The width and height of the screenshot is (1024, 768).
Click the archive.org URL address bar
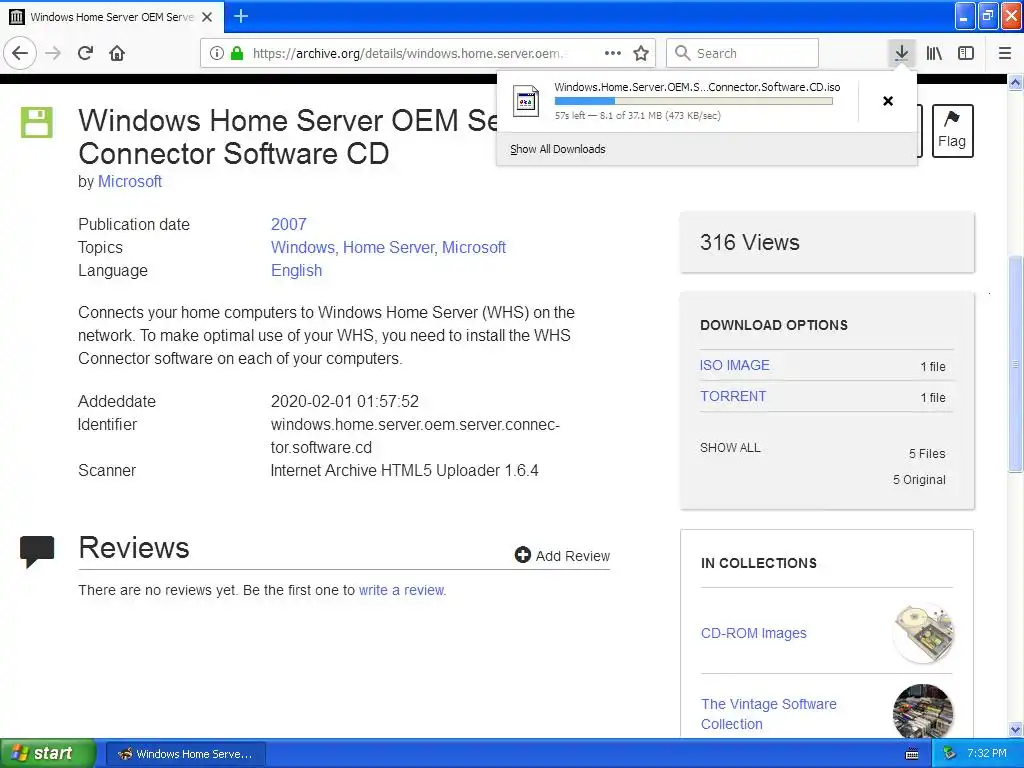pyautogui.click(x=410, y=54)
